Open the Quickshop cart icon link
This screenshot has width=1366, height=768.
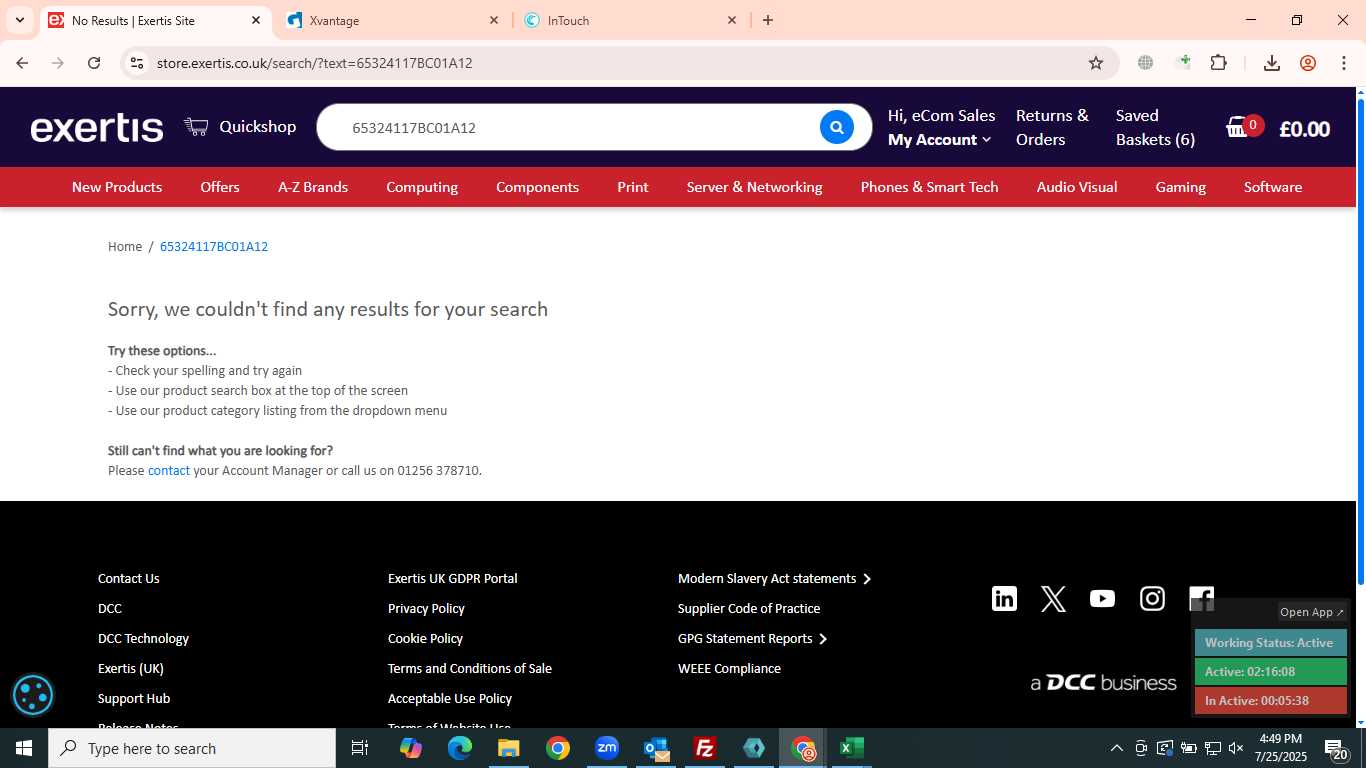(196, 126)
